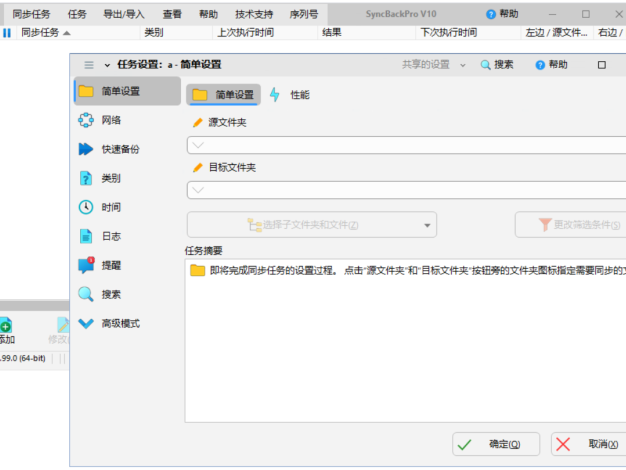Switch to the 简单设置 tab
The width and height of the screenshot is (626, 470).
tap(224, 95)
